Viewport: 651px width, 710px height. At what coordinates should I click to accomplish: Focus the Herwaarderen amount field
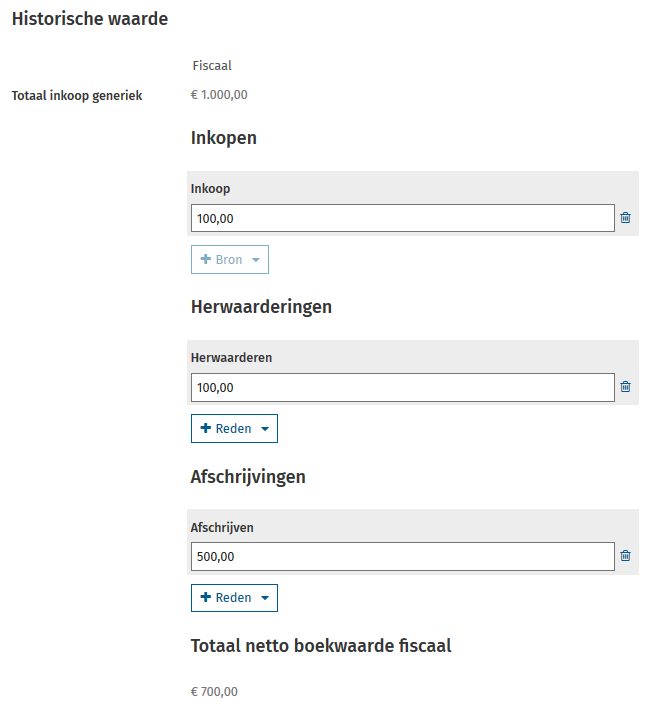click(x=402, y=387)
